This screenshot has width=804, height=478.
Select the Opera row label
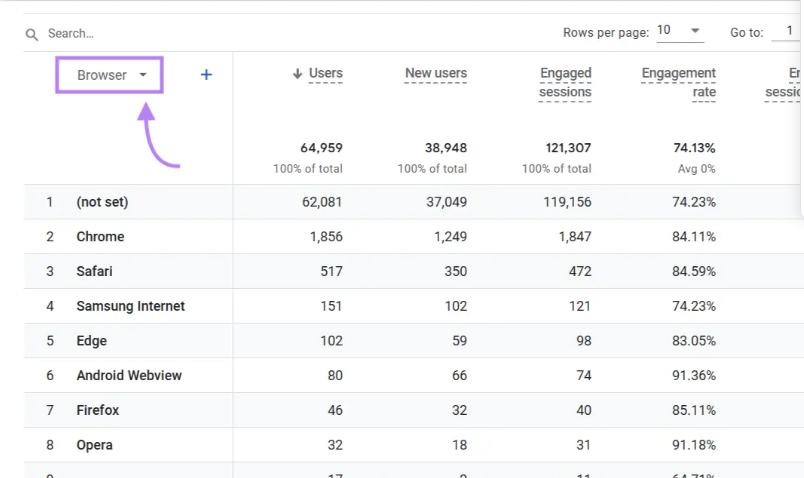95,445
